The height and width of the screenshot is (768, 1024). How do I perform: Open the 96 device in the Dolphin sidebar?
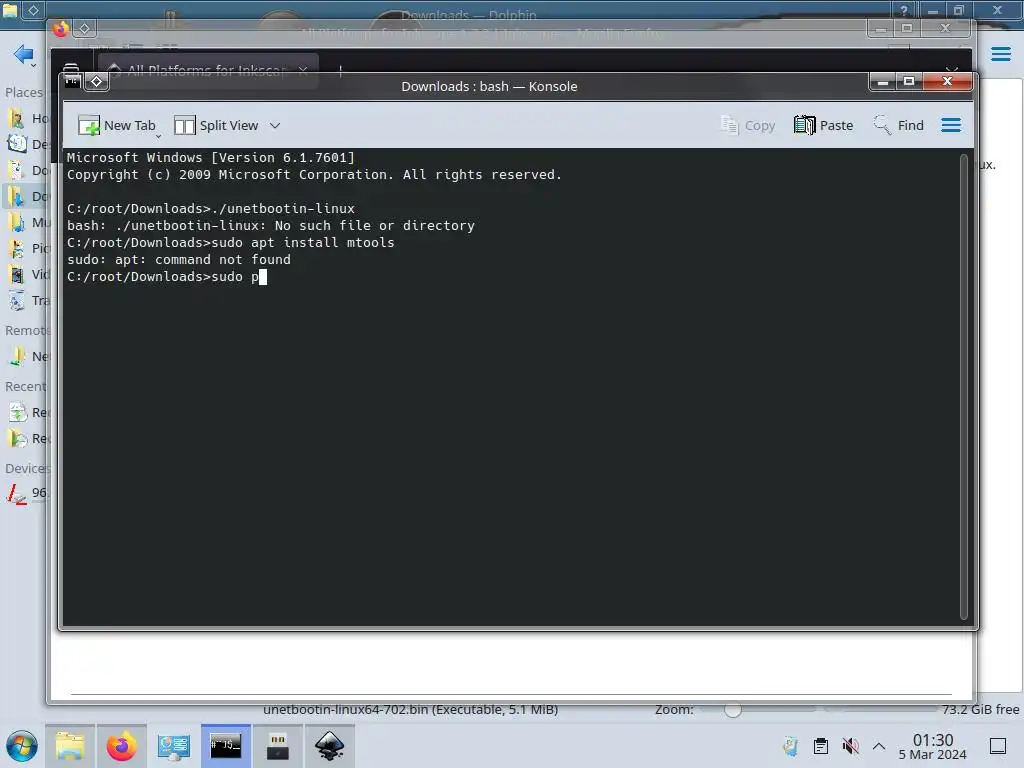[26, 493]
